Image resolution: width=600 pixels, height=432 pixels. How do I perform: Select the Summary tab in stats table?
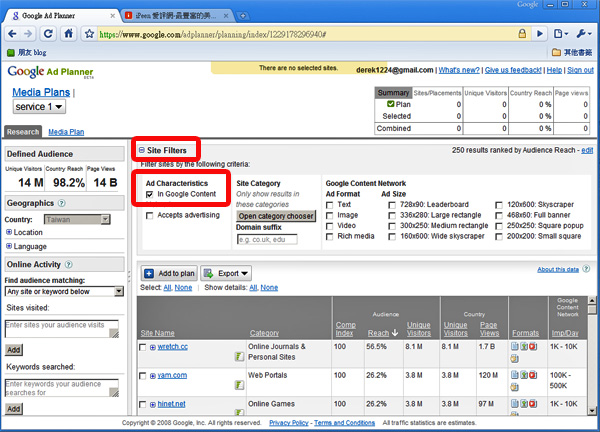[x=393, y=93]
